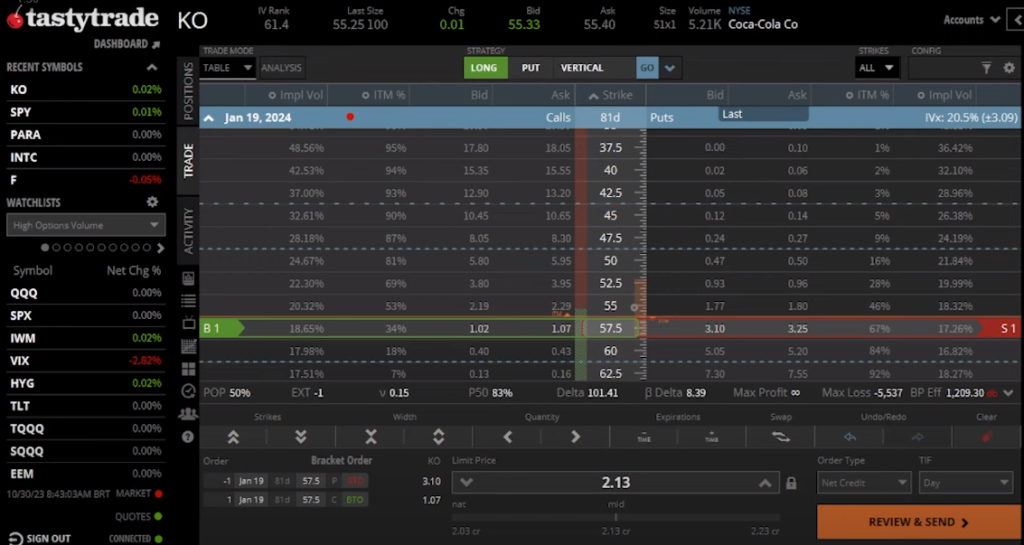Click the strategy GO button
The image size is (1024, 545).
click(x=647, y=68)
